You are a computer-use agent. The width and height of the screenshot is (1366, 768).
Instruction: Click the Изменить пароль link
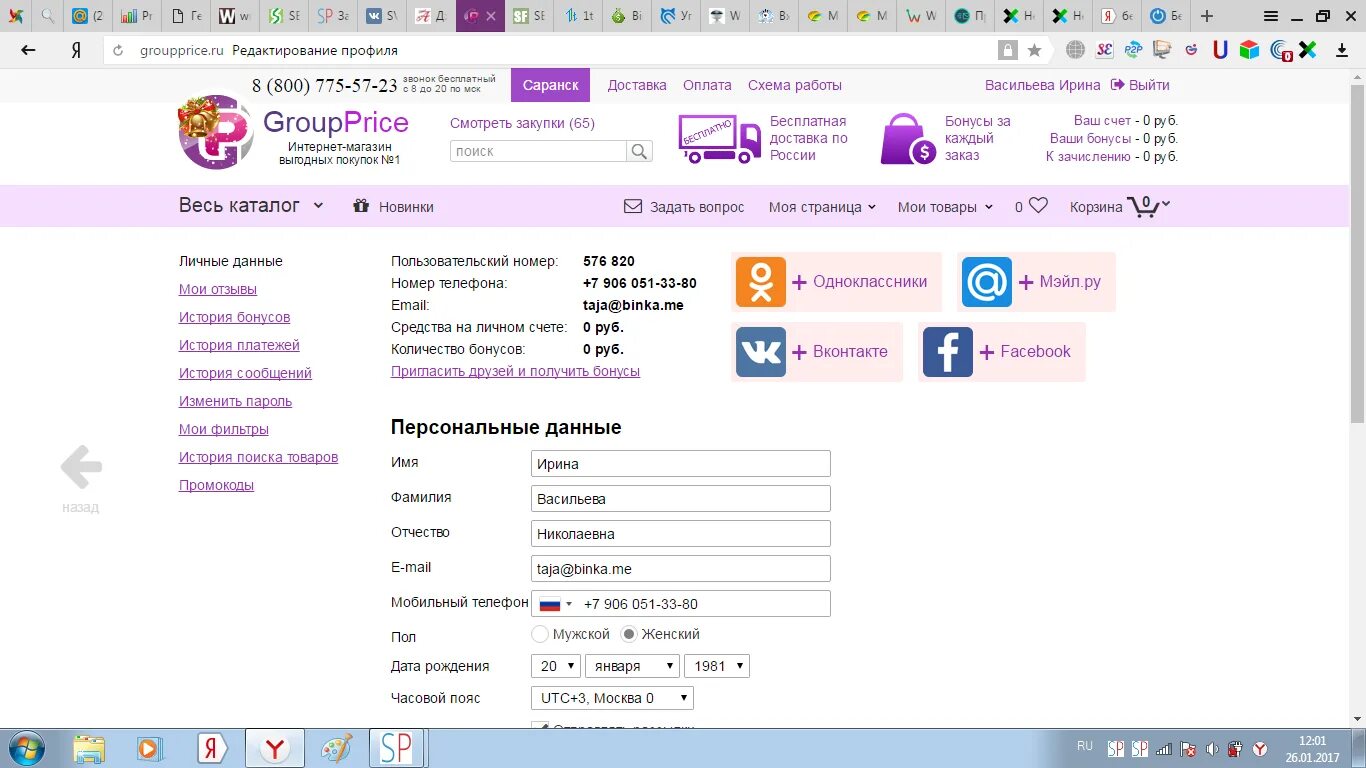click(x=234, y=401)
